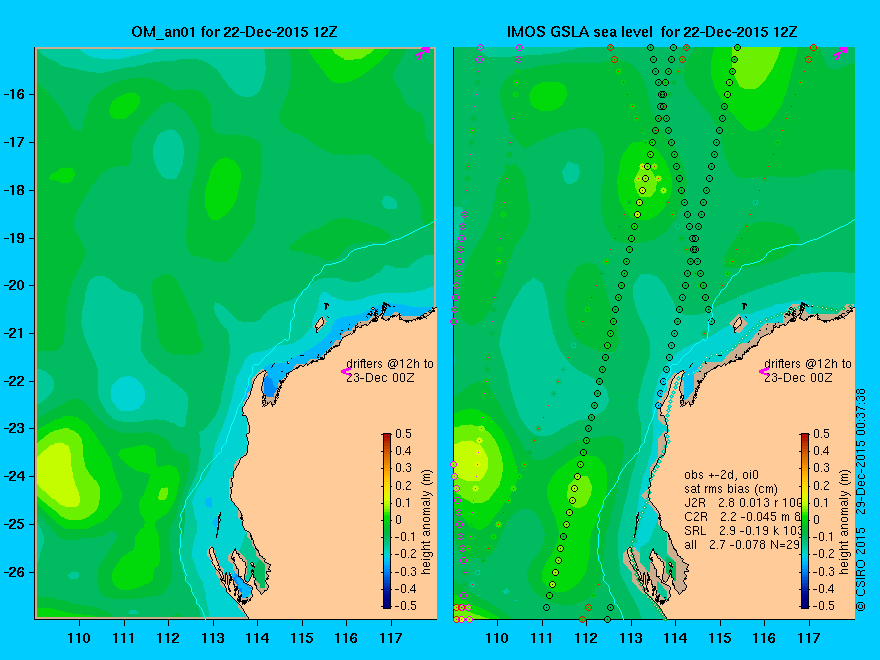Click longitude label '114' under the left map
The width and height of the screenshot is (880, 660).
coord(257,638)
